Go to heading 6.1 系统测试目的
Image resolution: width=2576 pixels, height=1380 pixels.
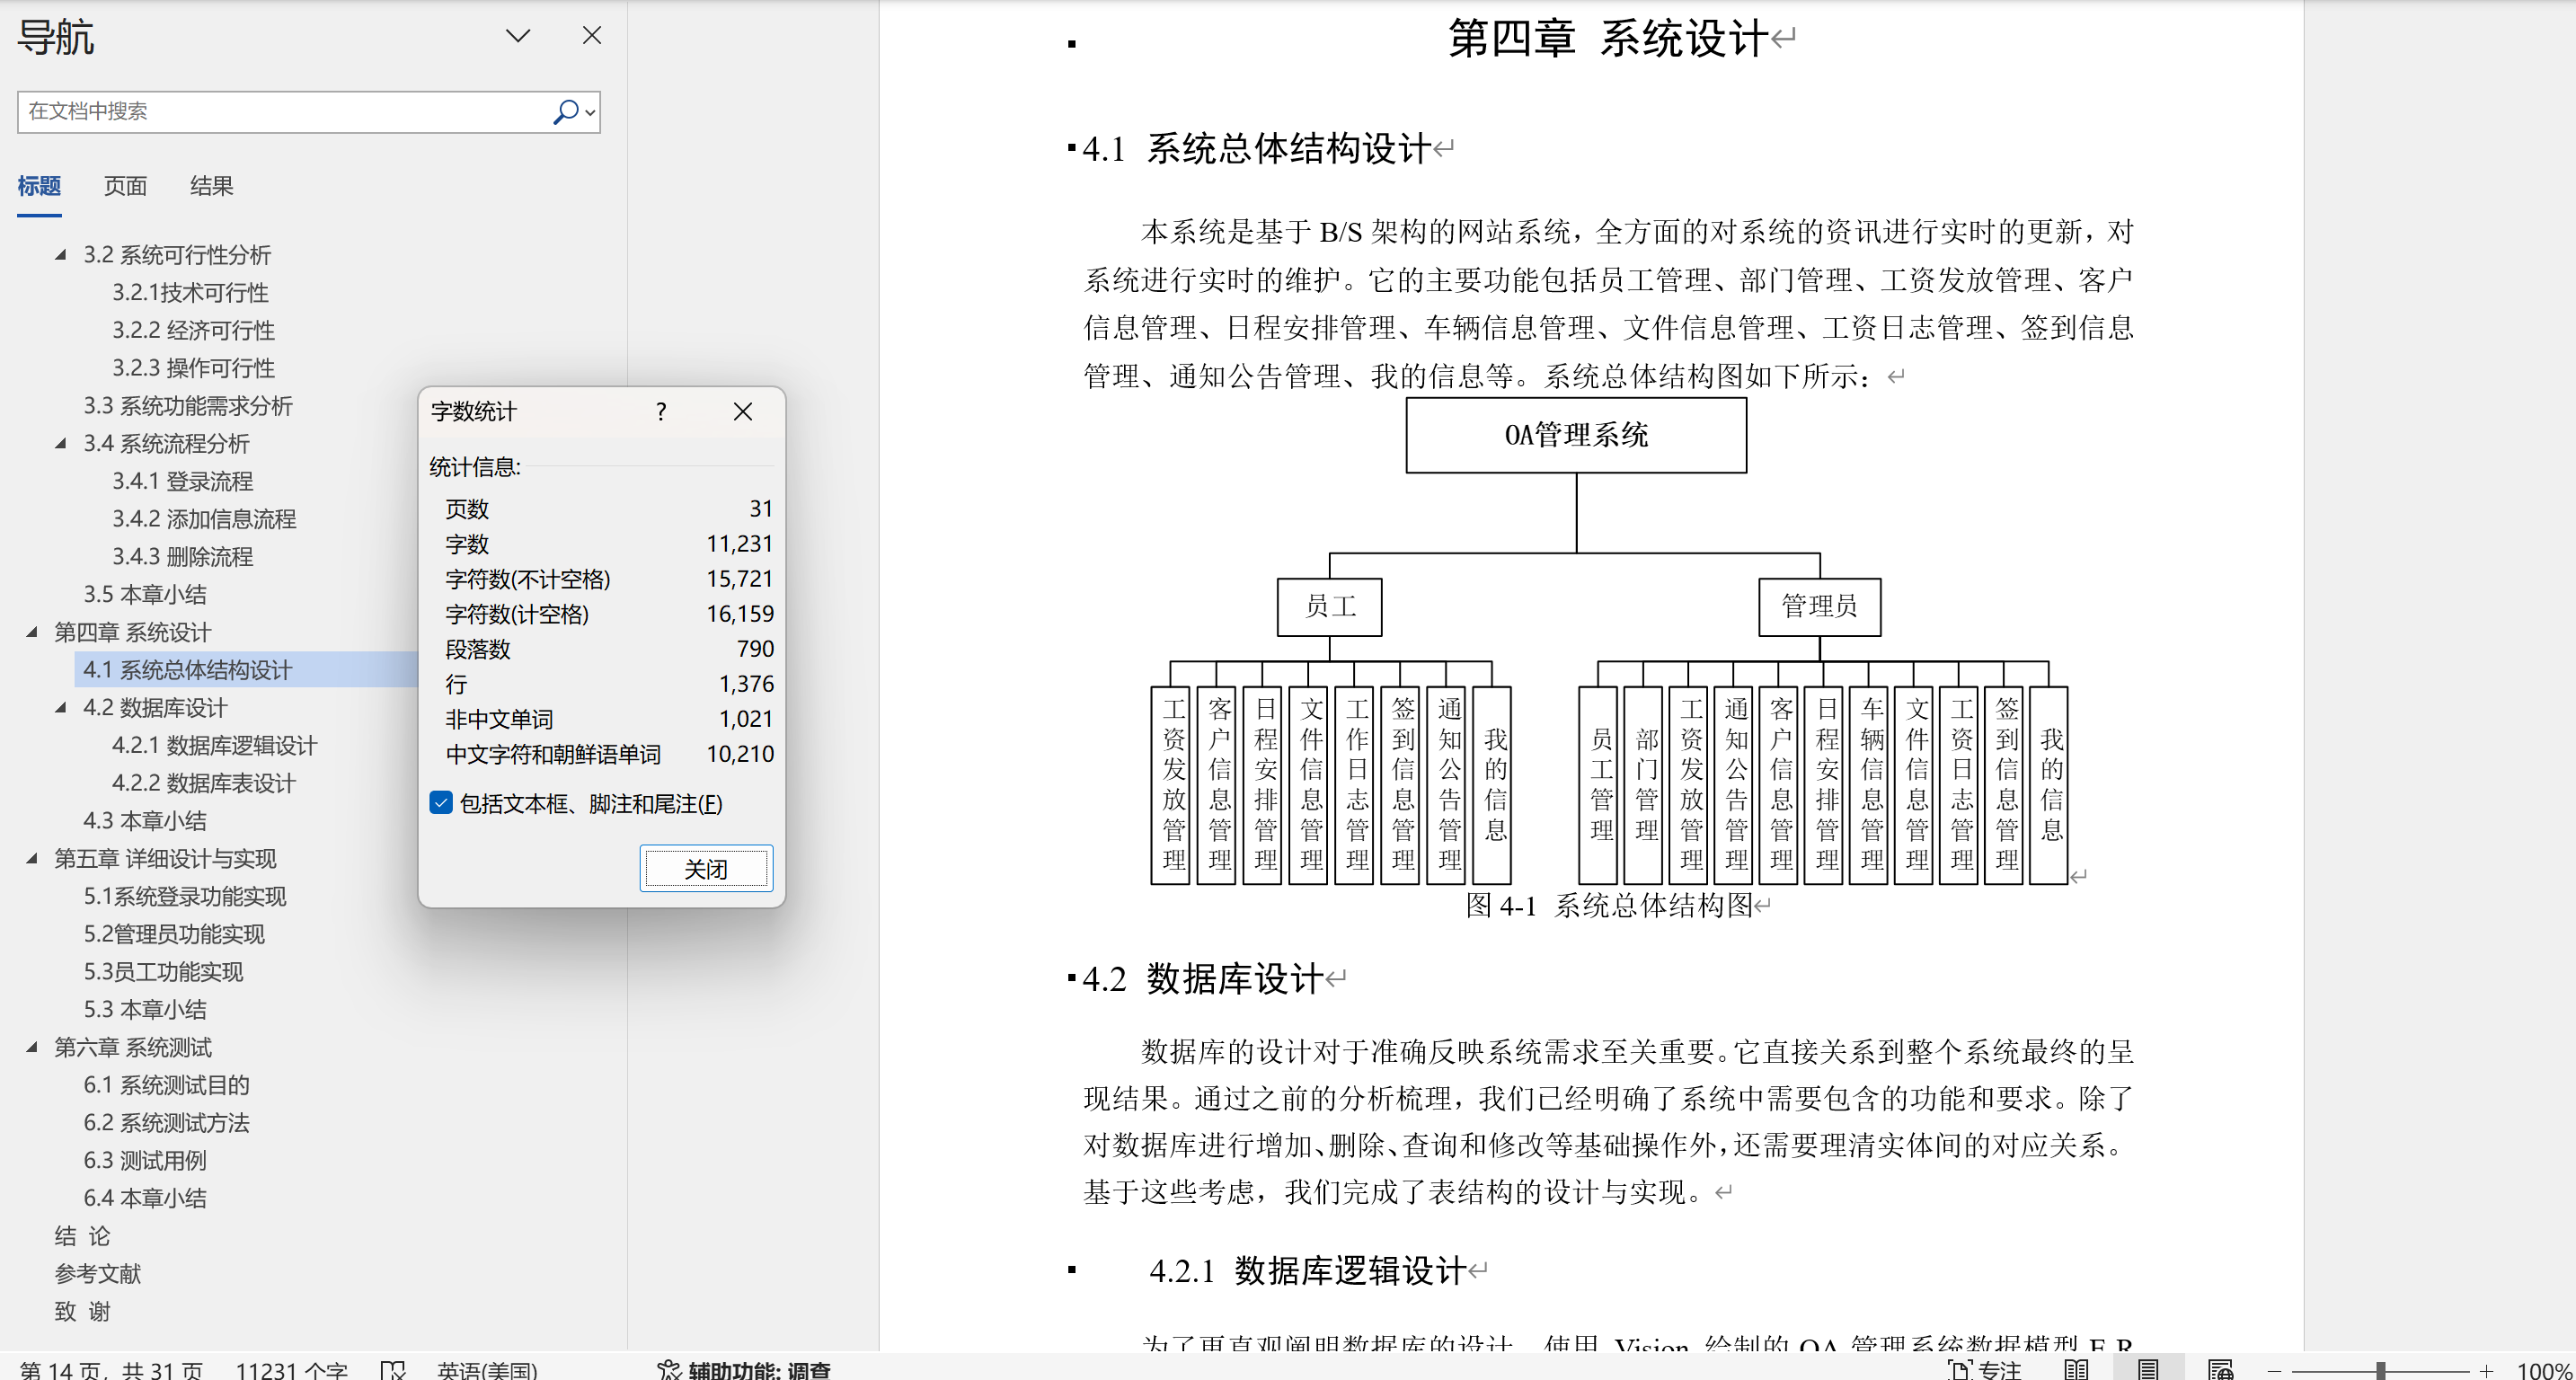click(166, 1085)
